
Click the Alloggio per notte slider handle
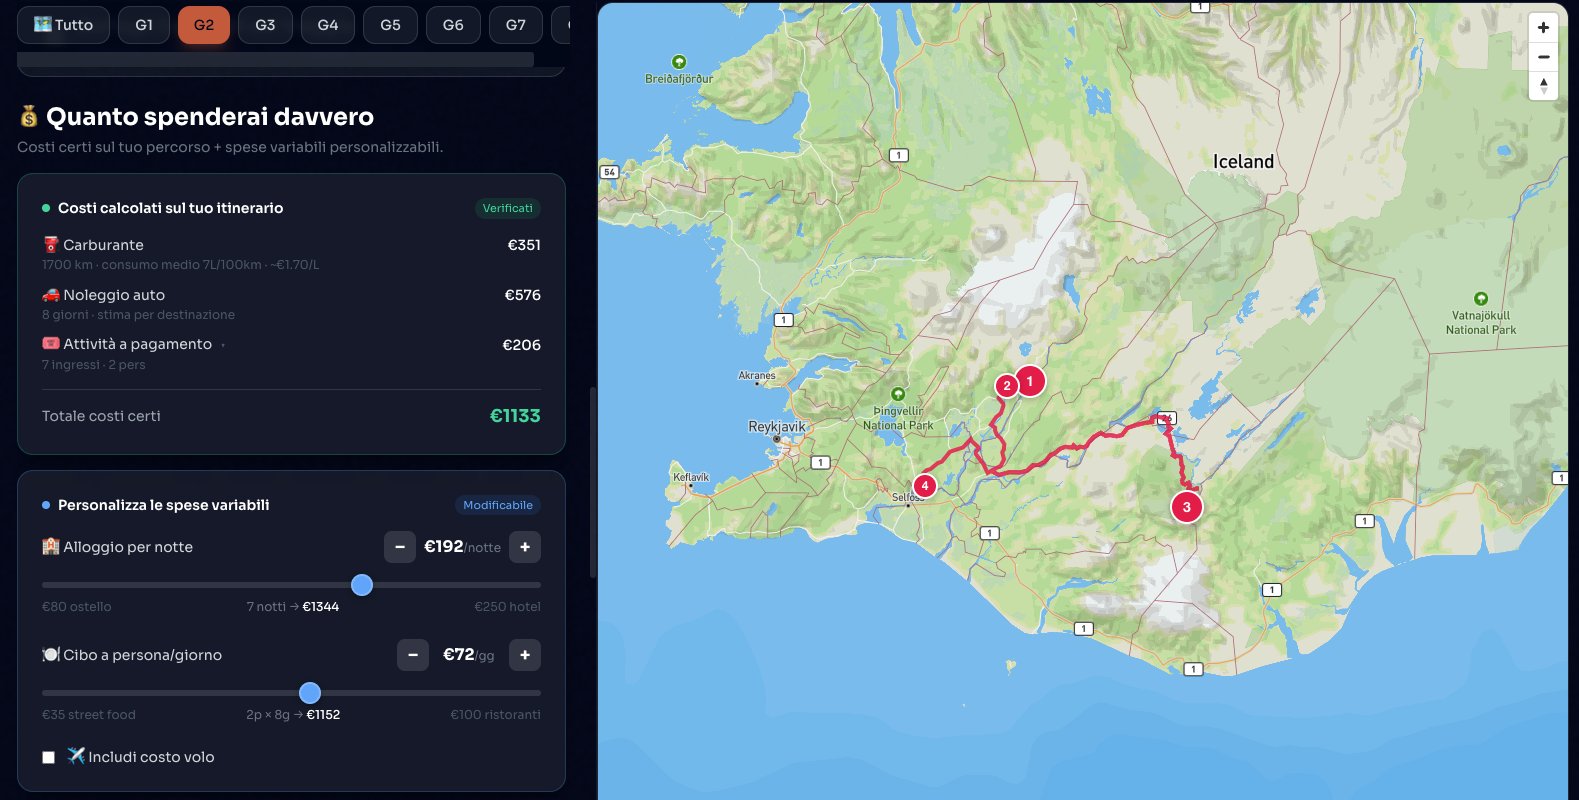[362, 585]
